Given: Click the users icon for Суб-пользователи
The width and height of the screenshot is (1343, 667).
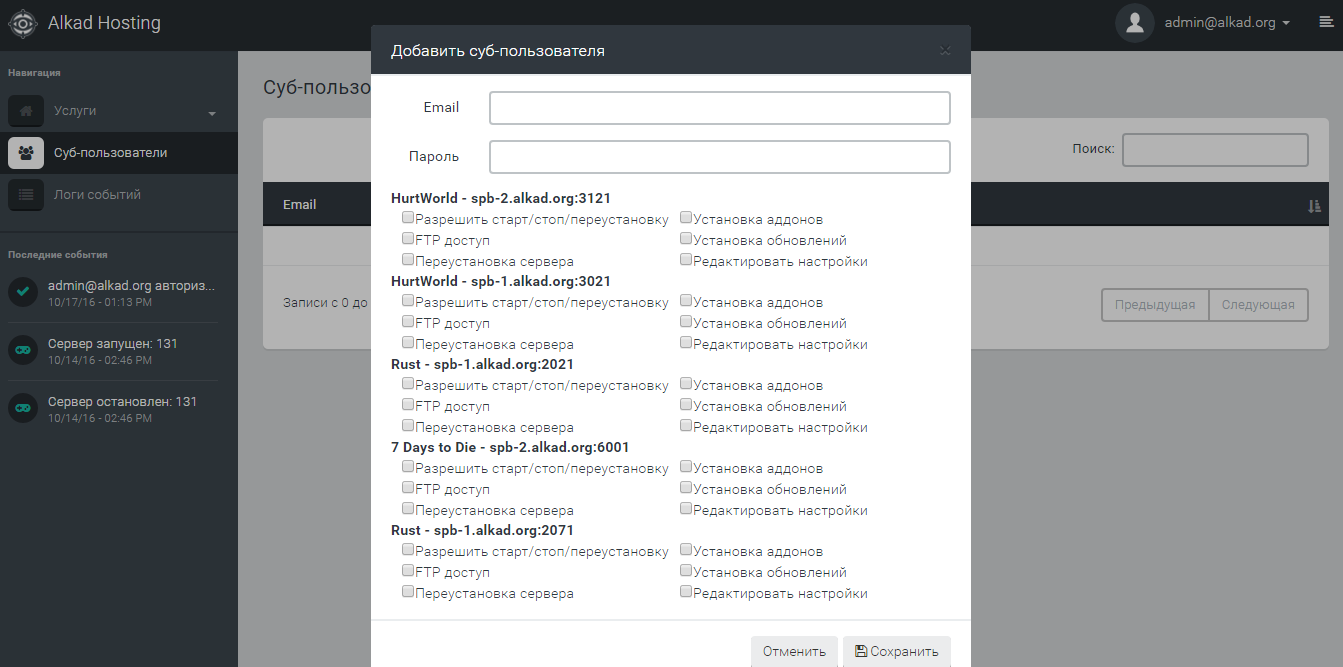Looking at the screenshot, I should pyautogui.click(x=26, y=153).
